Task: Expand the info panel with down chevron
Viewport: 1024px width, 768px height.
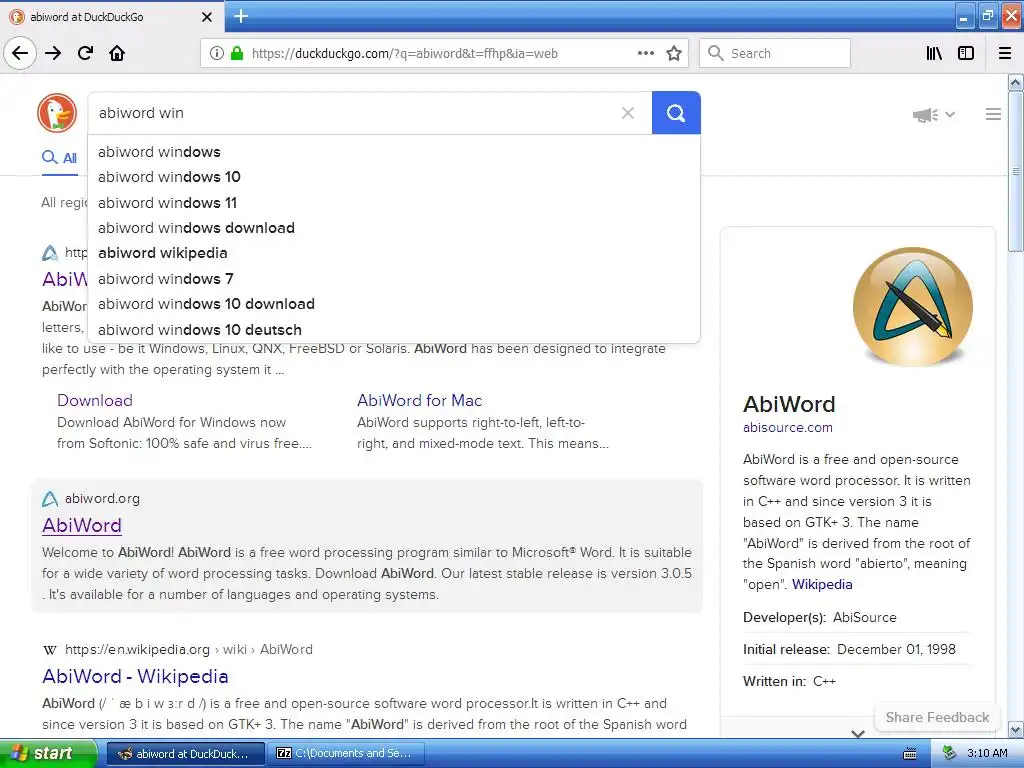Action: click(858, 733)
